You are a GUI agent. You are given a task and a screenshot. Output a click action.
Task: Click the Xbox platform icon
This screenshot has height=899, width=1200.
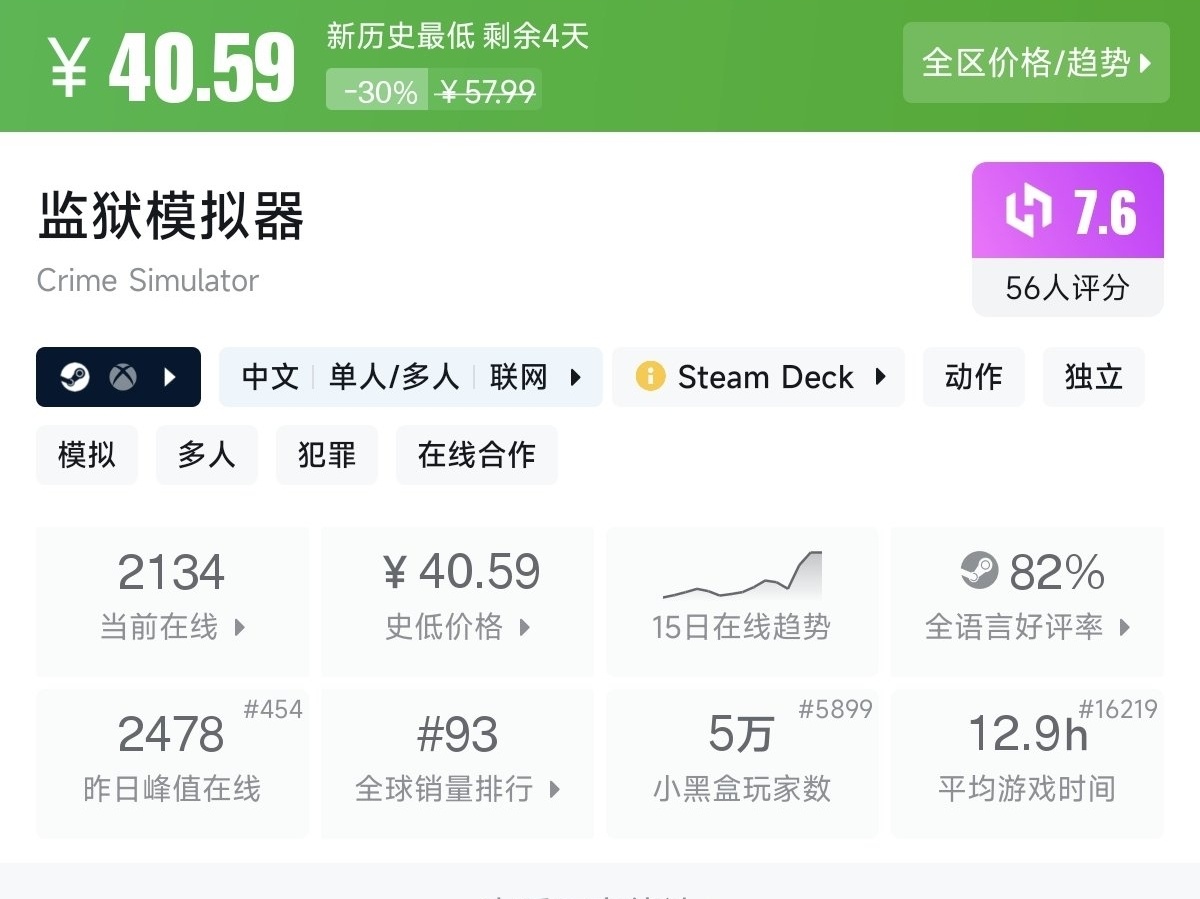tap(123, 377)
